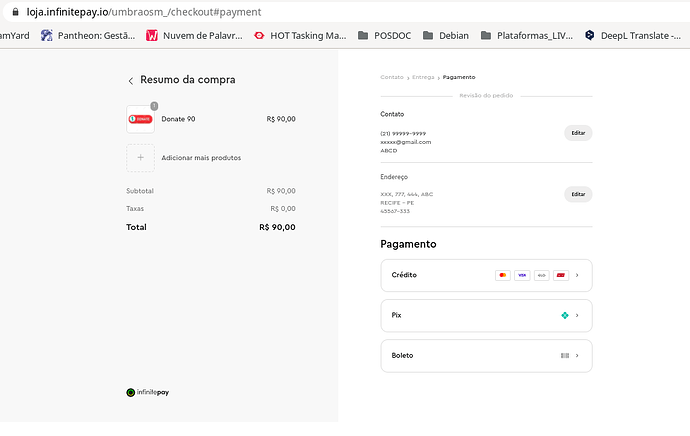This screenshot has width=690, height=436.
Task: Click the Mastercard icon in Crédito row
Action: (x=503, y=275)
